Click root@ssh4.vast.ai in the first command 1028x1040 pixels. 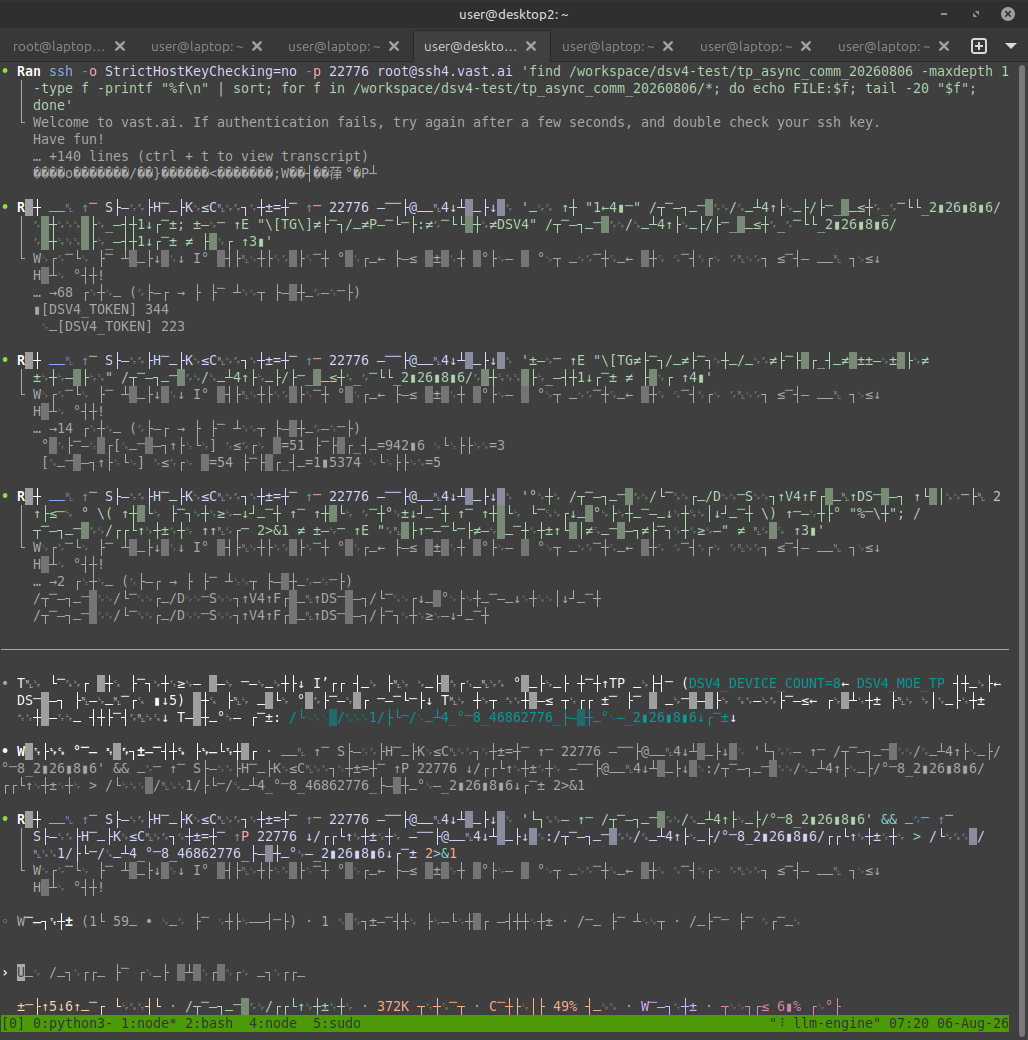pos(445,71)
